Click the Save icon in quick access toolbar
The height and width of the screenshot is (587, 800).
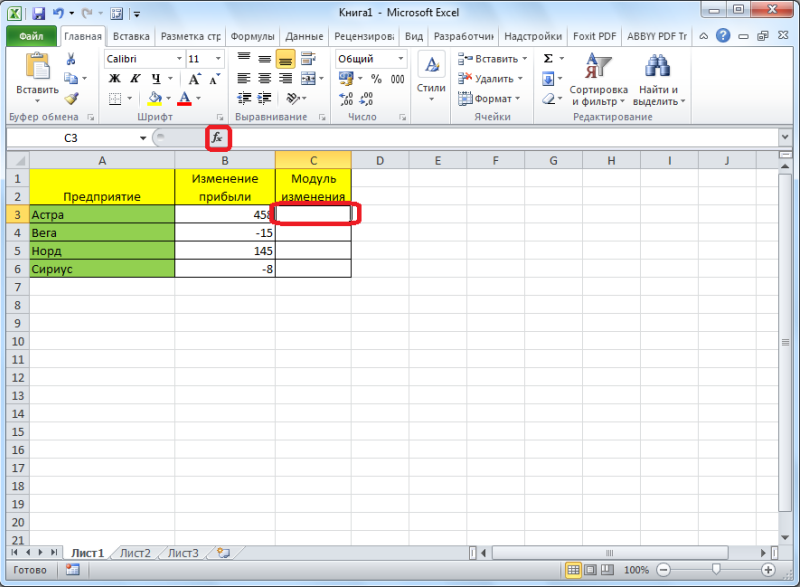click(38, 13)
